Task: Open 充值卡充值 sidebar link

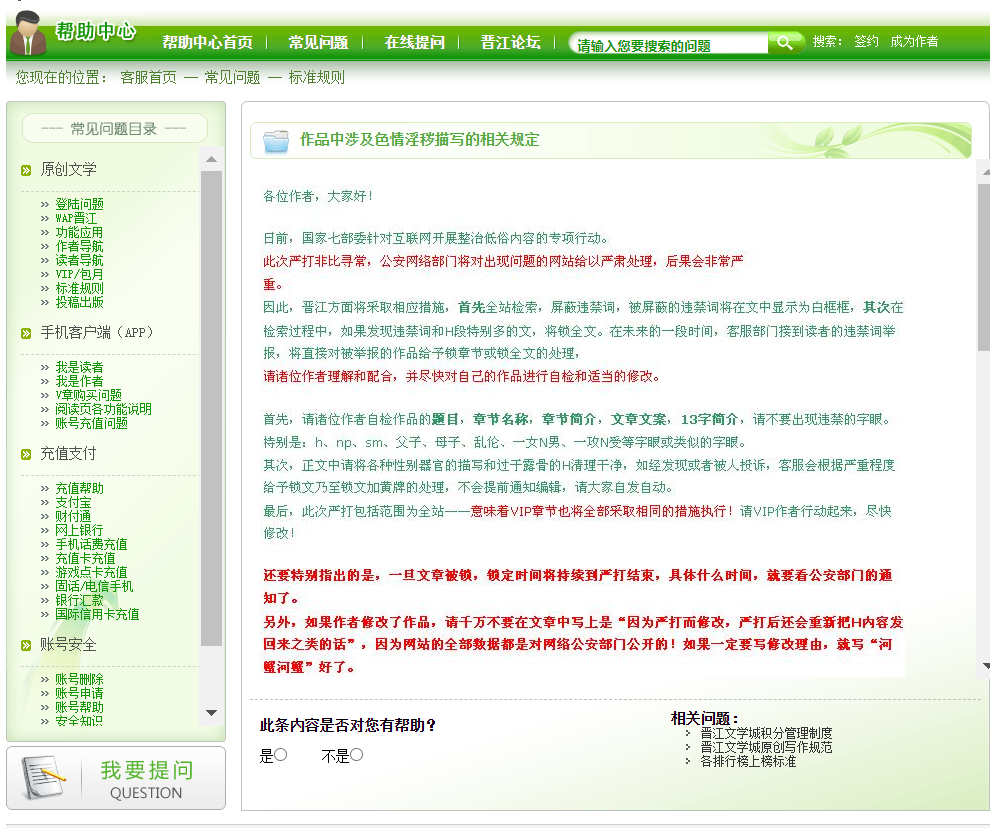Action: (x=86, y=559)
